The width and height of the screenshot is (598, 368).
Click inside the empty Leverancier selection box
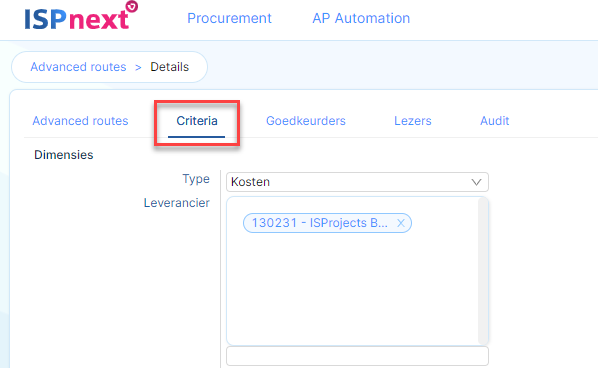[x=353, y=290]
